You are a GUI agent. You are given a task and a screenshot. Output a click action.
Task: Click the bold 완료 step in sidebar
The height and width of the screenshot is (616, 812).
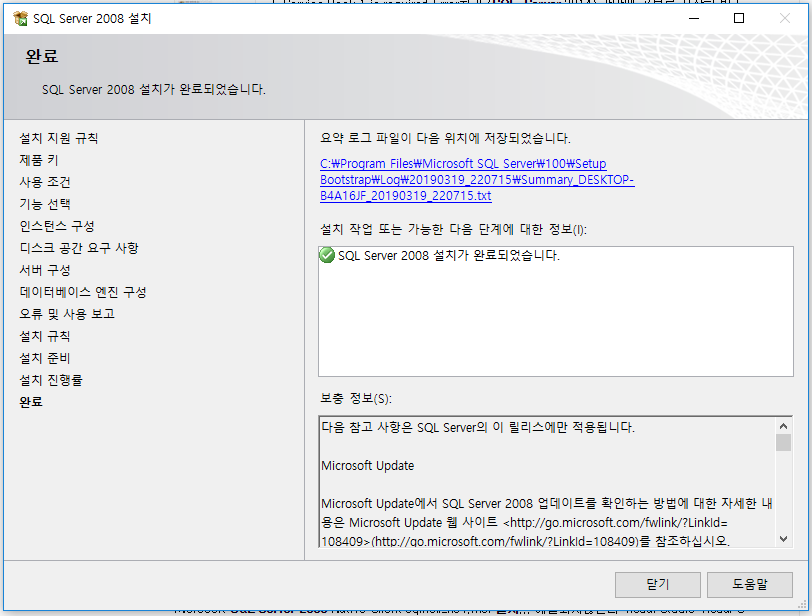click(x=31, y=402)
